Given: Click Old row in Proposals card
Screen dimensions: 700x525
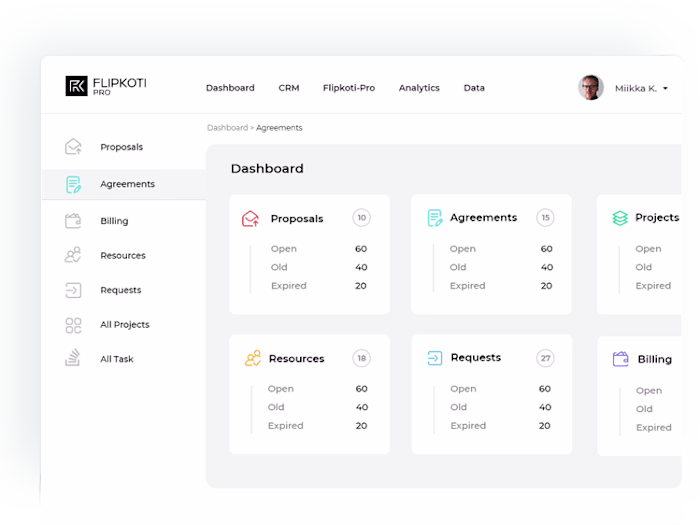Looking at the screenshot, I should click(319, 267).
